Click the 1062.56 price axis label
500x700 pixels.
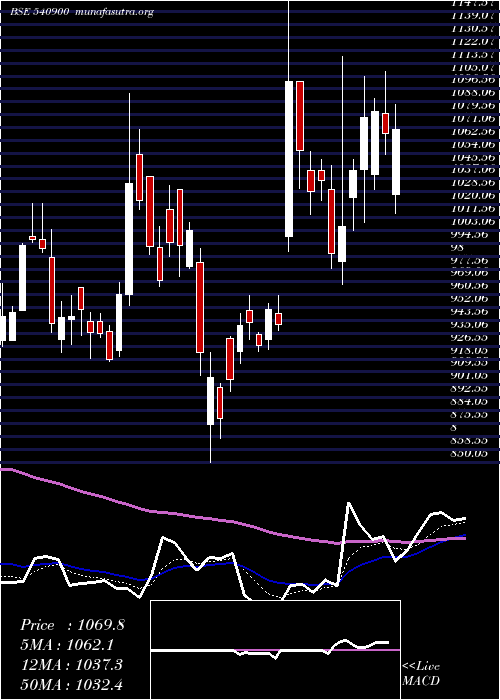(473, 132)
